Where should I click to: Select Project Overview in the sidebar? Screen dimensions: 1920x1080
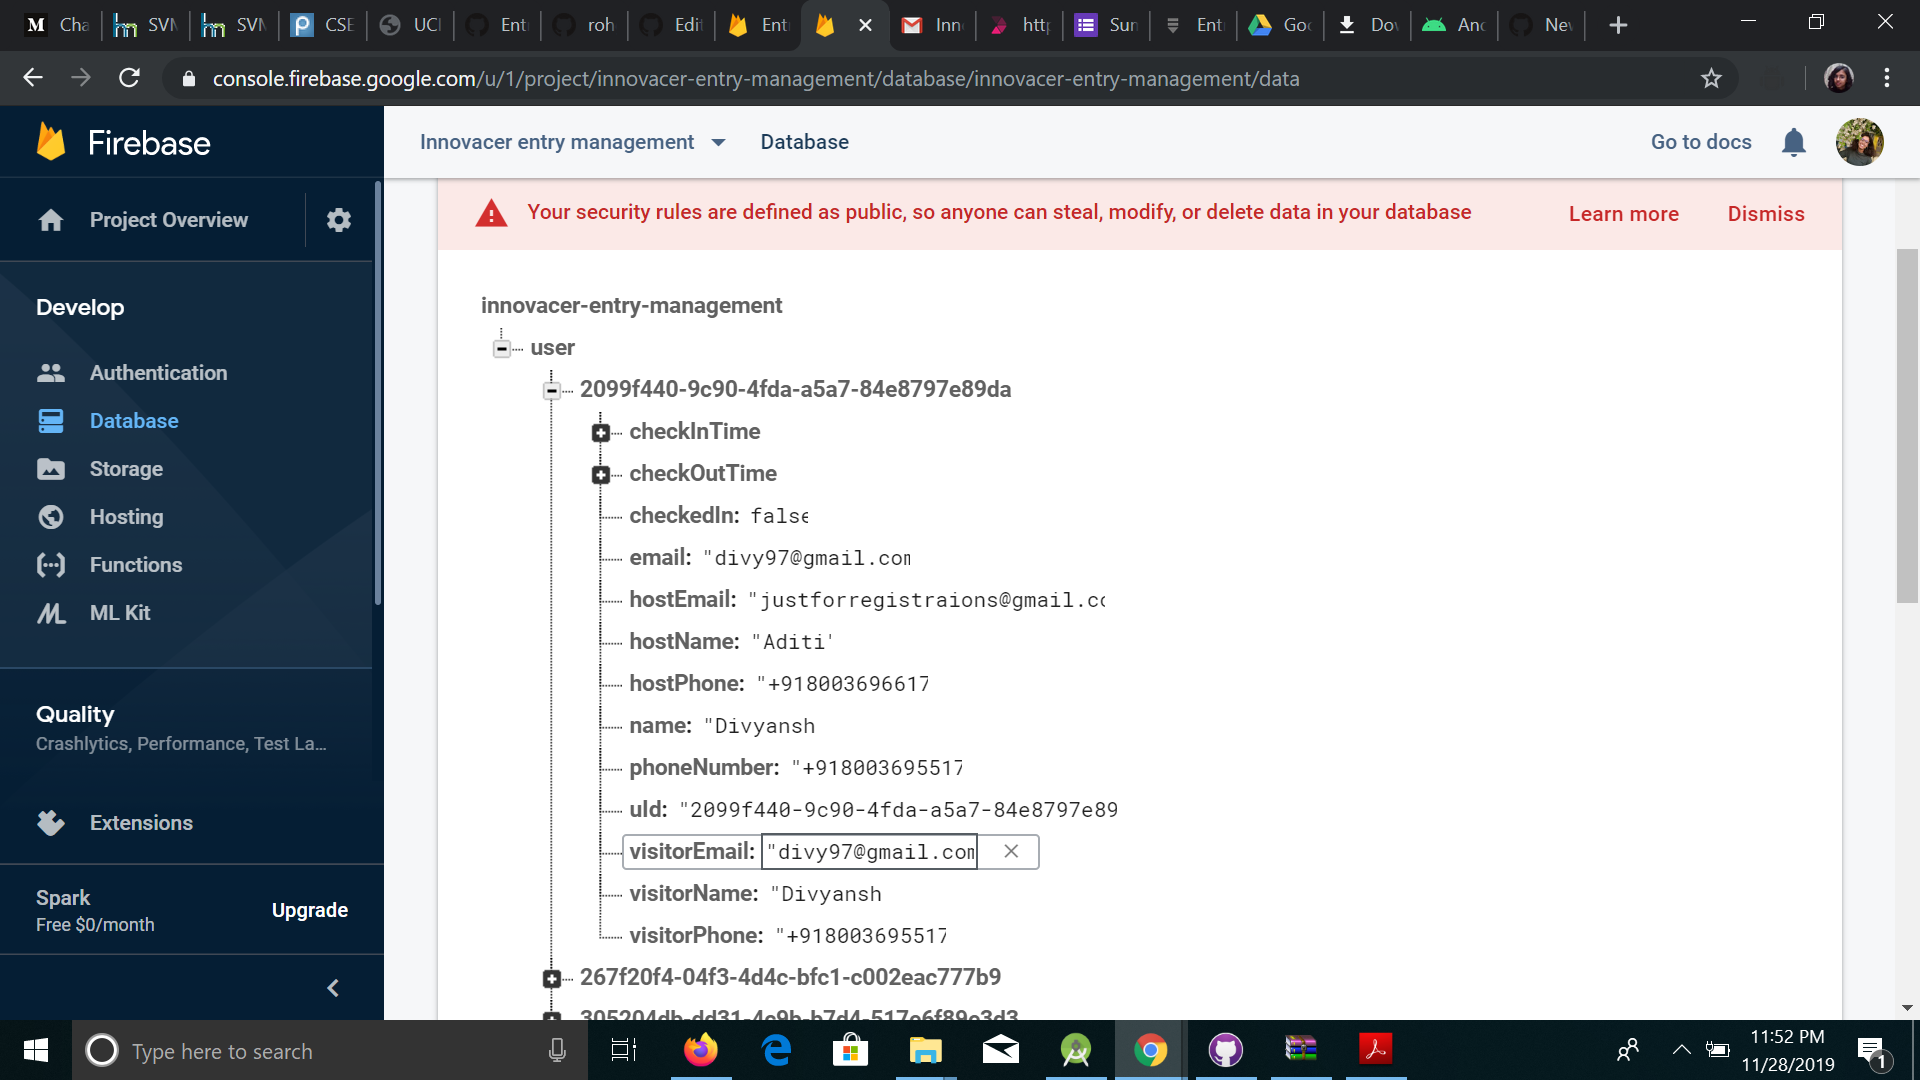coord(168,220)
